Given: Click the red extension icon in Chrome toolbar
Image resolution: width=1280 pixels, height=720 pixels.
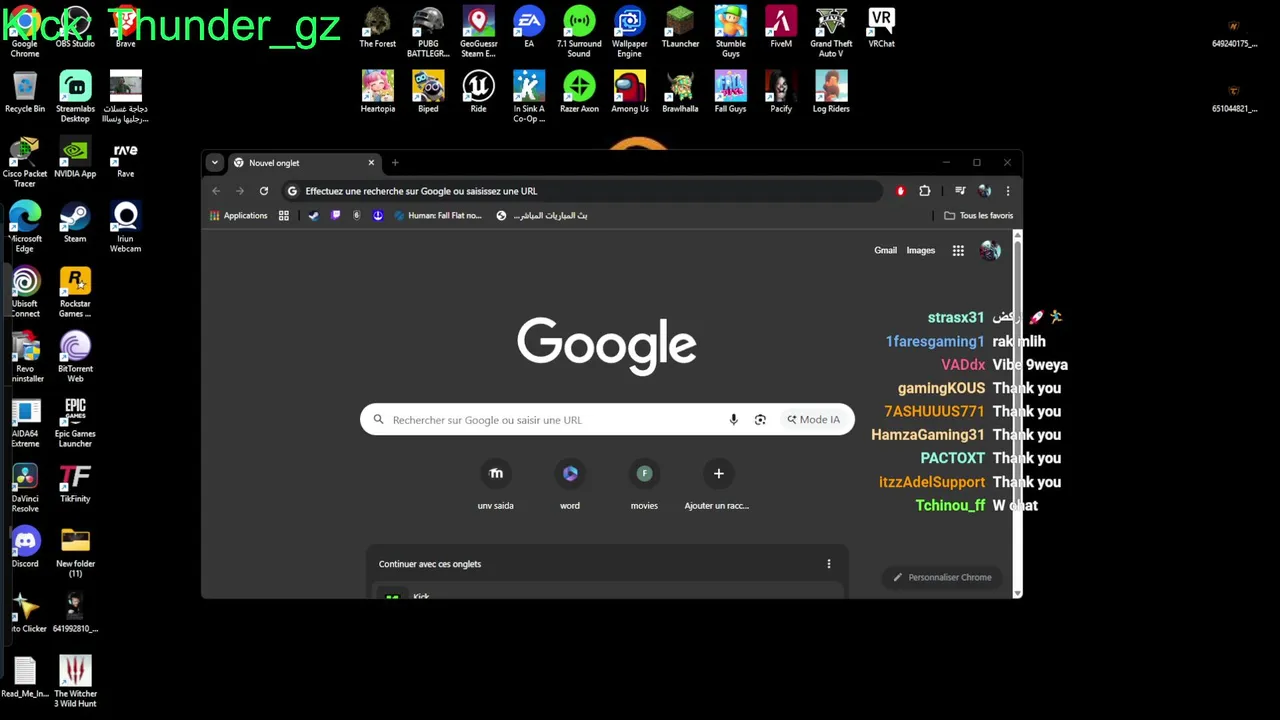Looking at the screenshot, I should pos(900,191).
